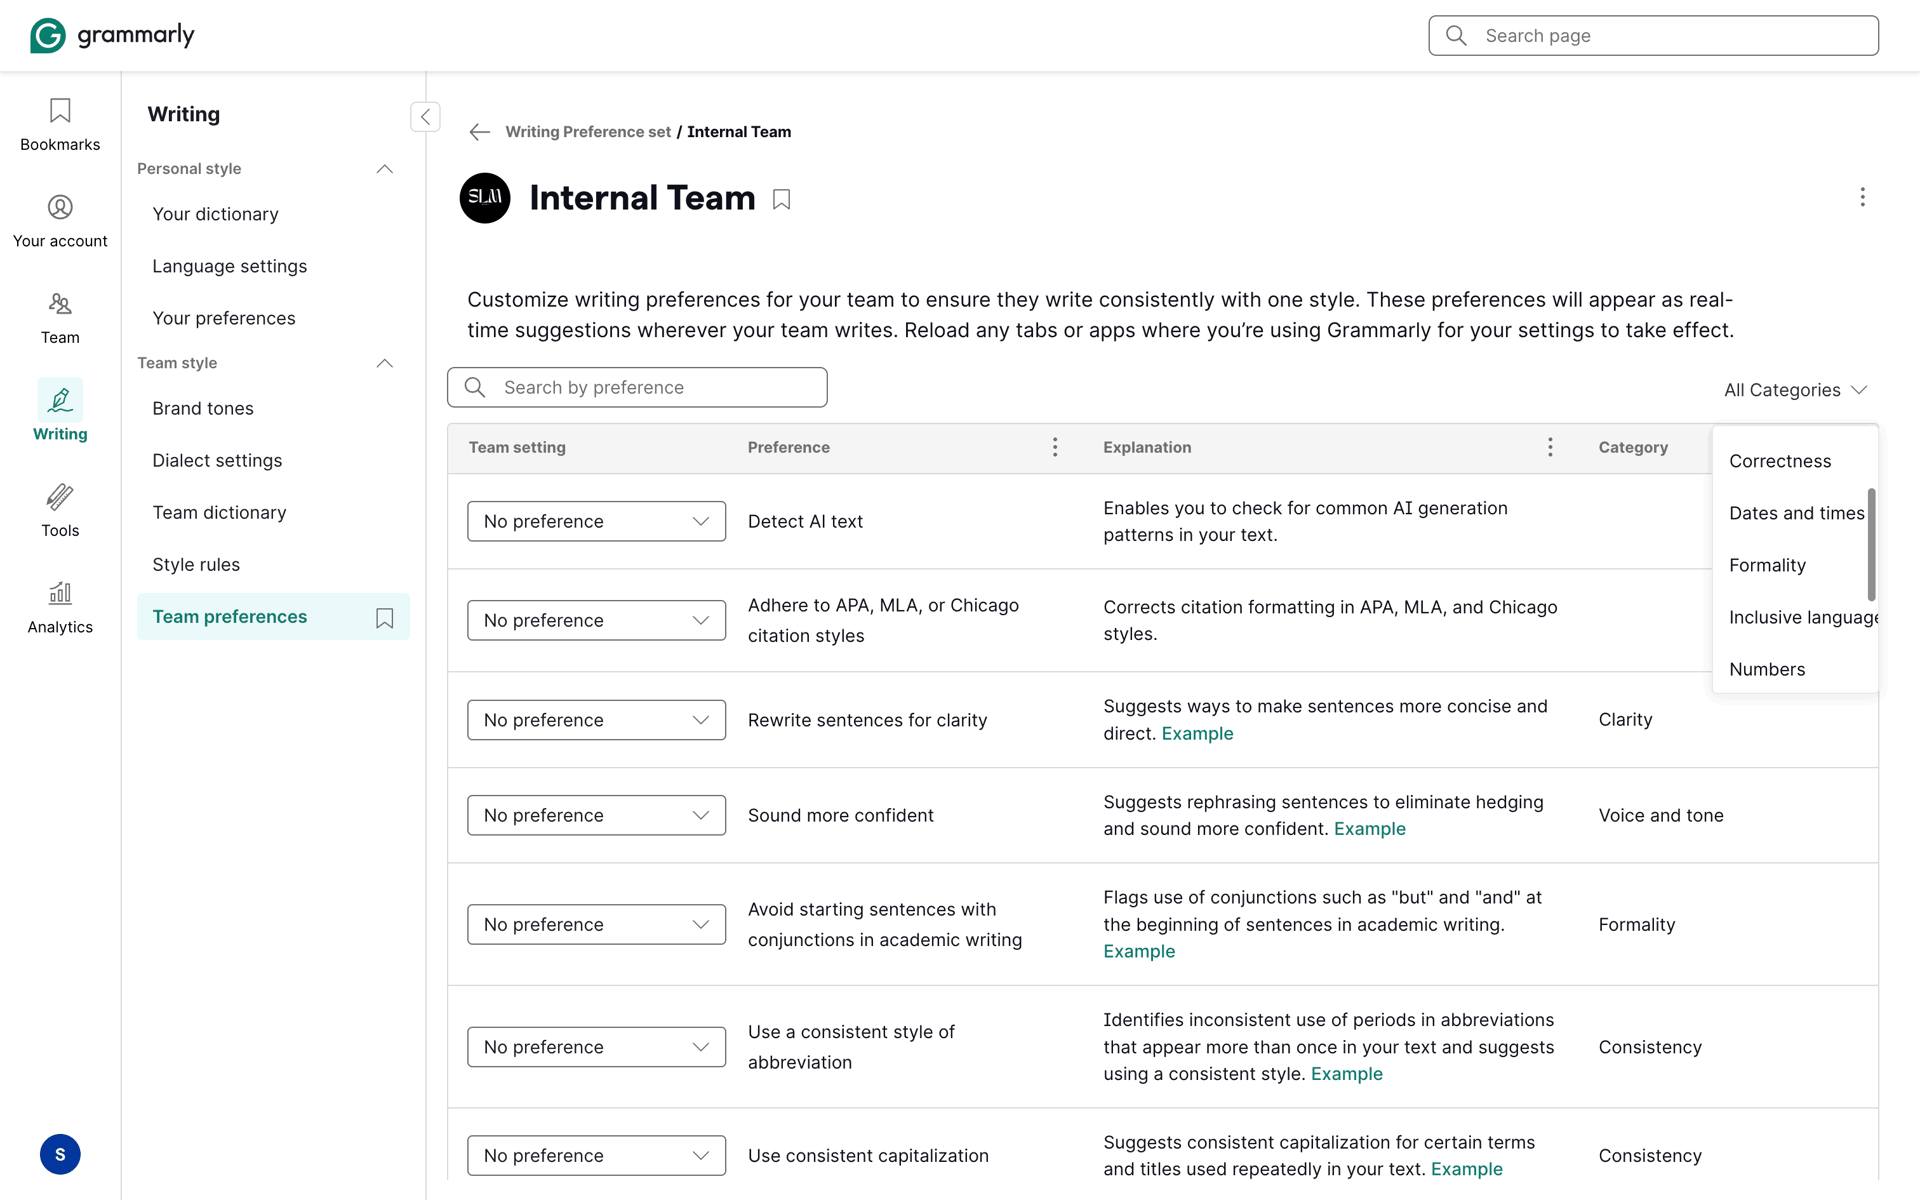Select Formality in the category list
The height and width of the screenshot is (1200, 1920).
[1790, 565]
